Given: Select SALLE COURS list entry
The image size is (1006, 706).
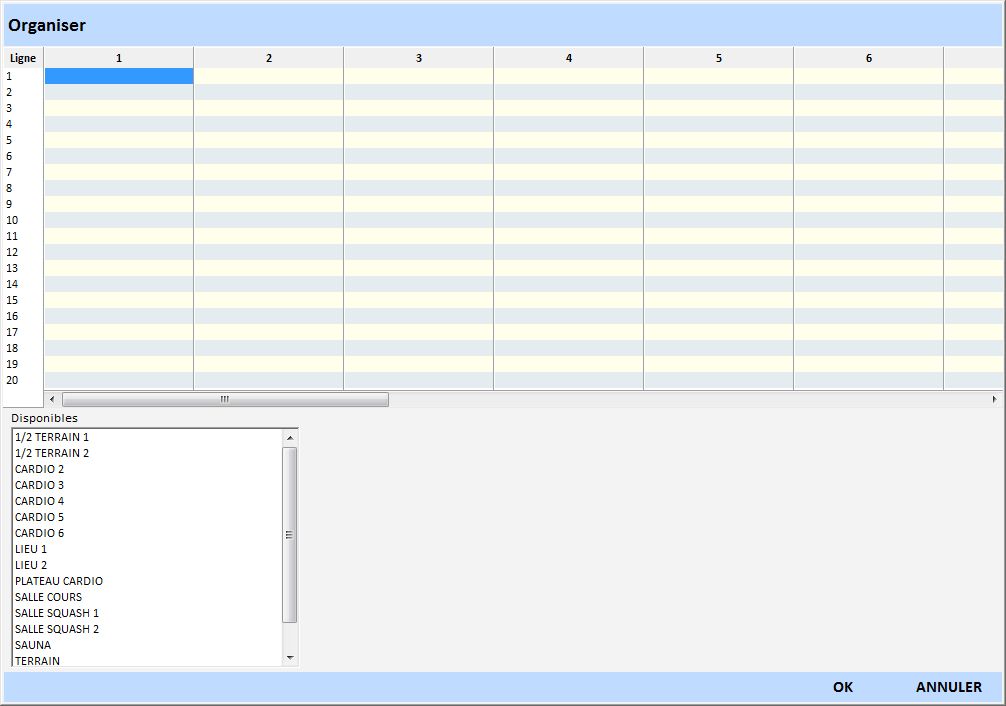Looking at the screenshot, I should (49, 597).
